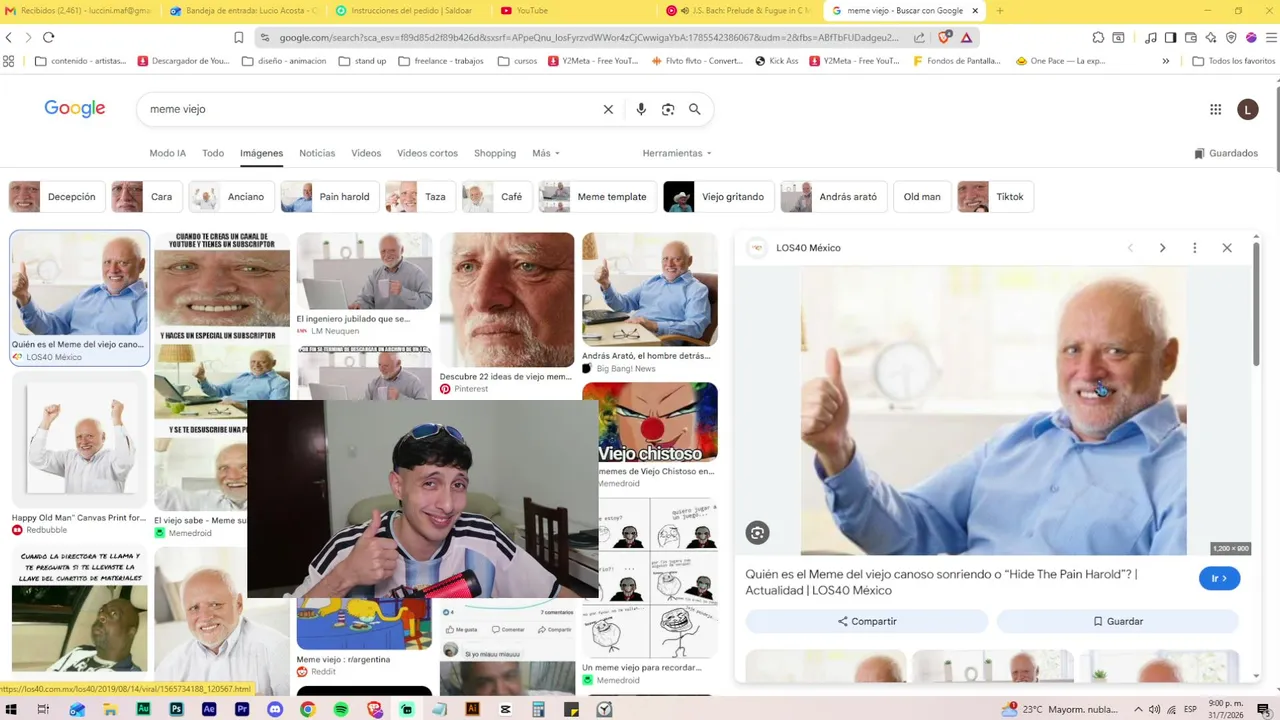Bookmark this page from the address bar
1280x720 pixels.
[238, 38]
